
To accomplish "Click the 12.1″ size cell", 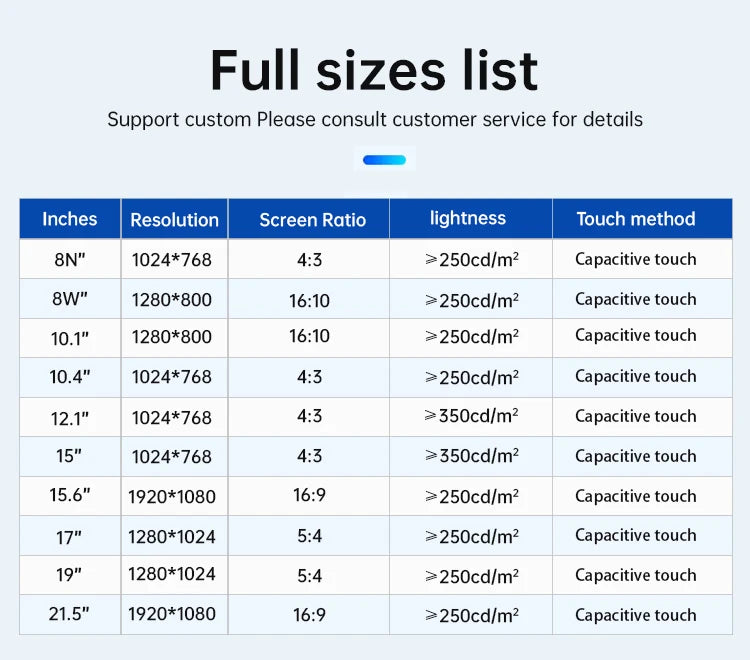I will click(x=70, y=417).
